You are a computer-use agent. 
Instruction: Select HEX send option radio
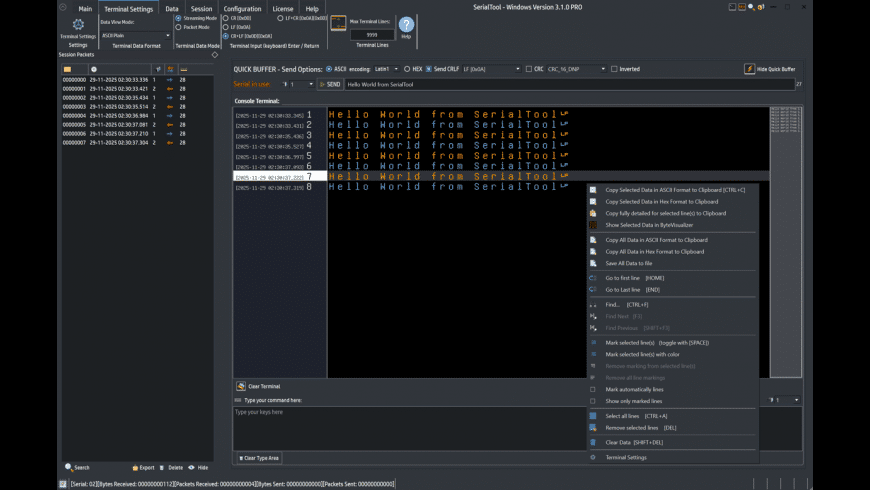point(407,69)
